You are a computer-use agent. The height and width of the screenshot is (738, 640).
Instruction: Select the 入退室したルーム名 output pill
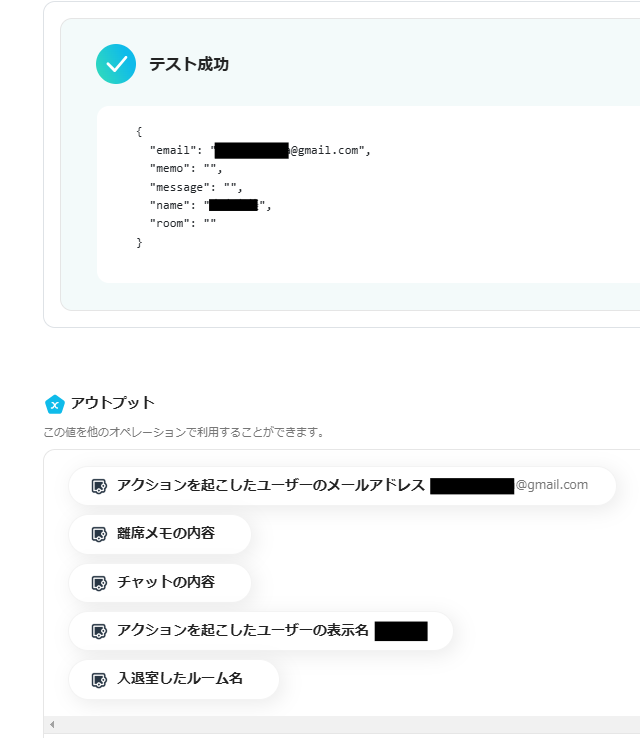click(x=179, y=678)
